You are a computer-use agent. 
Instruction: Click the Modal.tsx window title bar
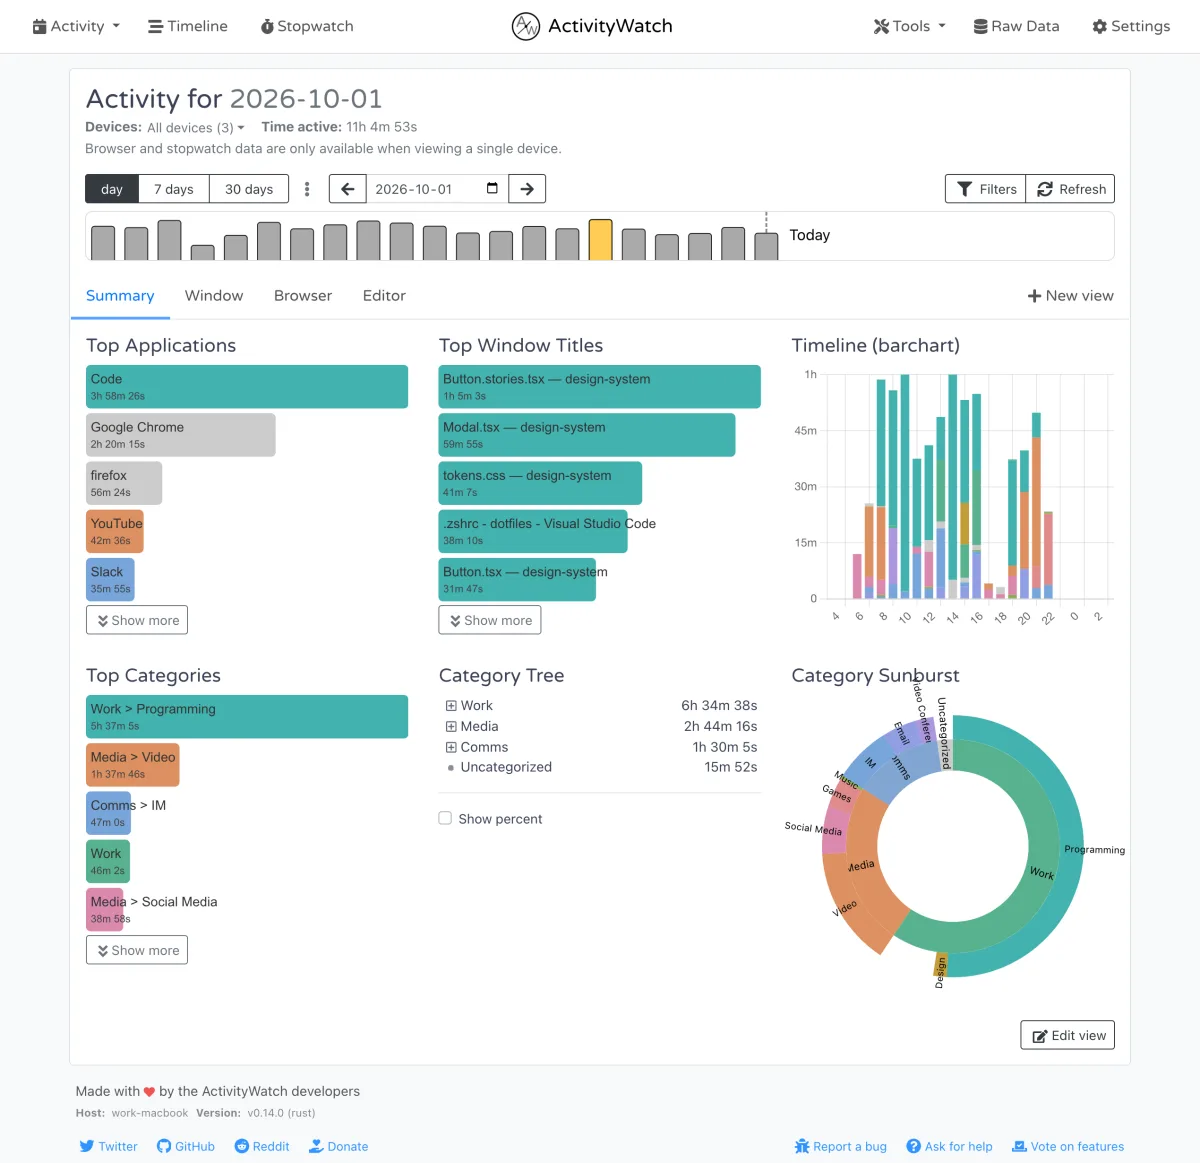click(587, 435)
